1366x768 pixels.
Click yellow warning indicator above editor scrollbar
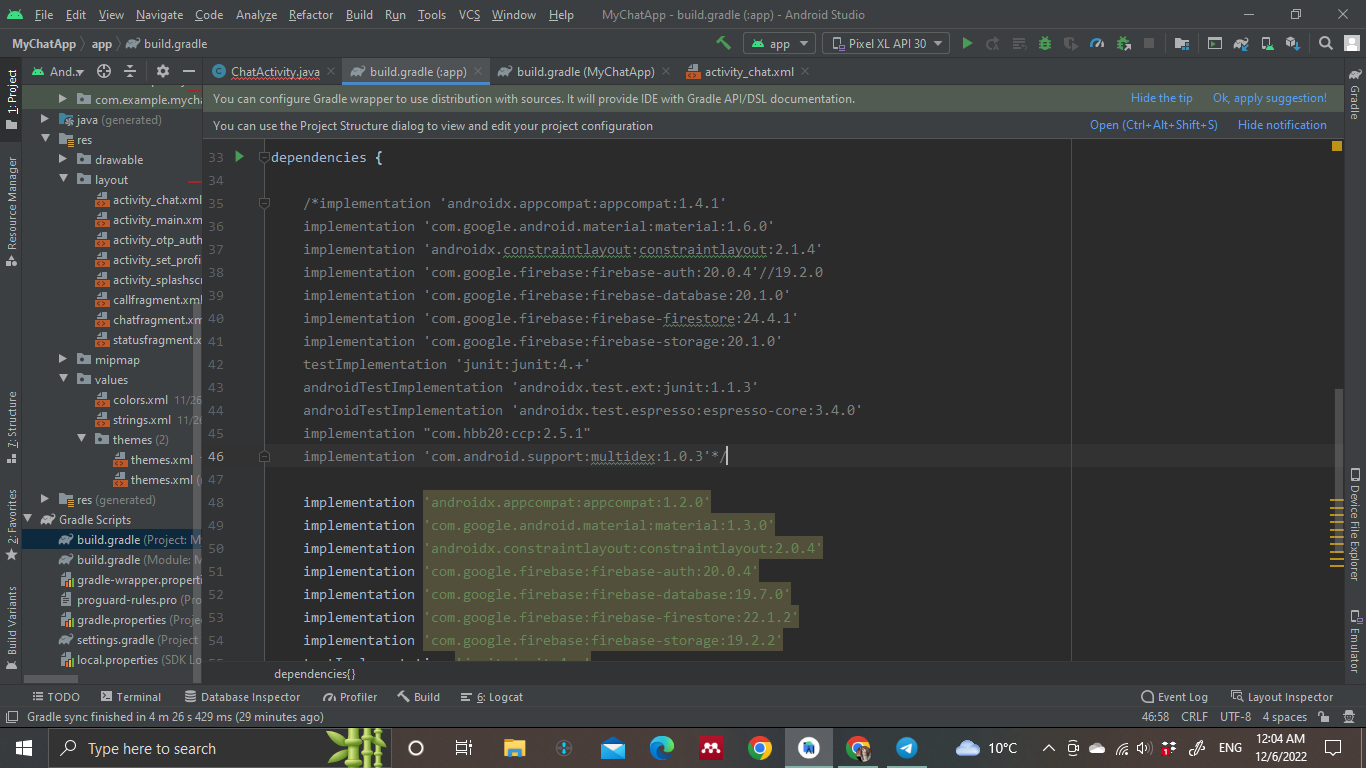1337,146
